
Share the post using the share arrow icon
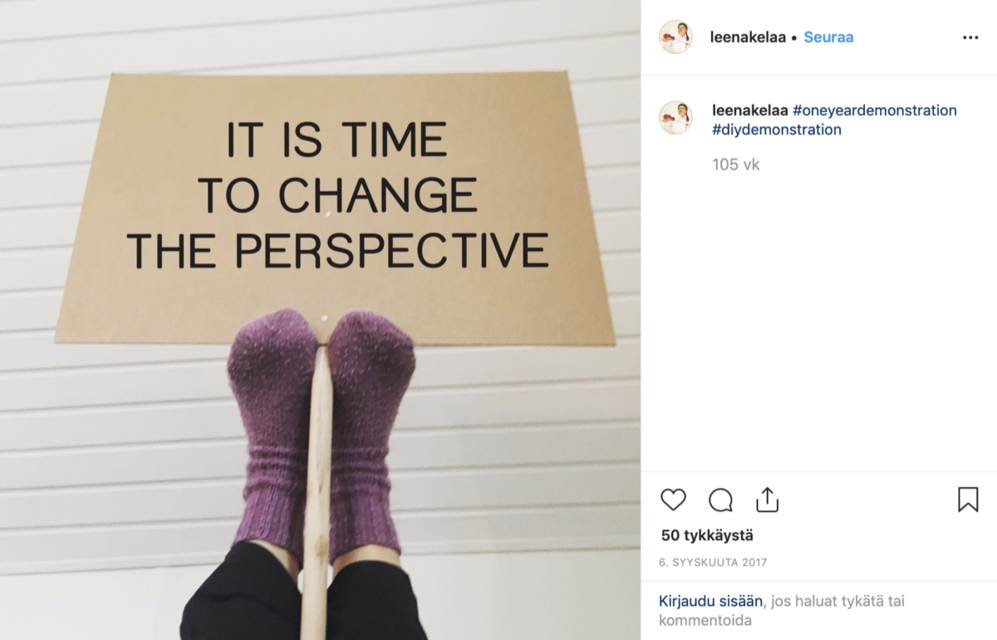[767, 500]
